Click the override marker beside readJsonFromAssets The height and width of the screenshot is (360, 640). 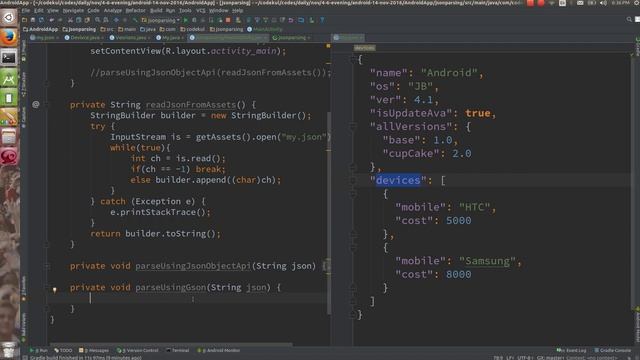(x=36, y=104)
